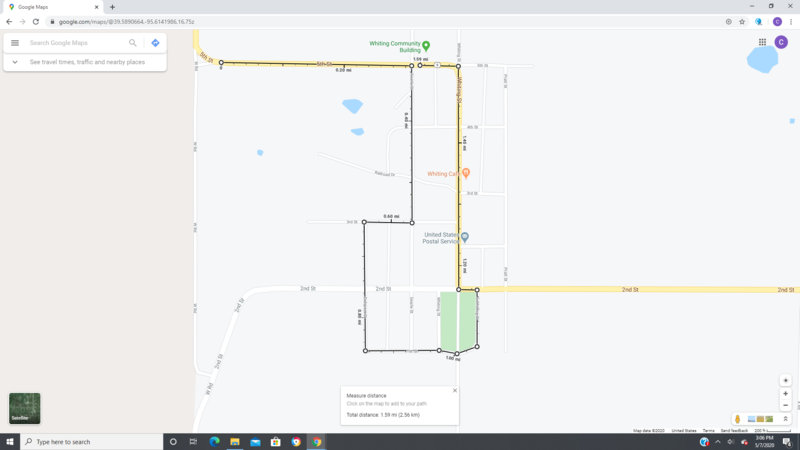
Task: Bookmark this page with the star
Action: [x=742, y=22]
